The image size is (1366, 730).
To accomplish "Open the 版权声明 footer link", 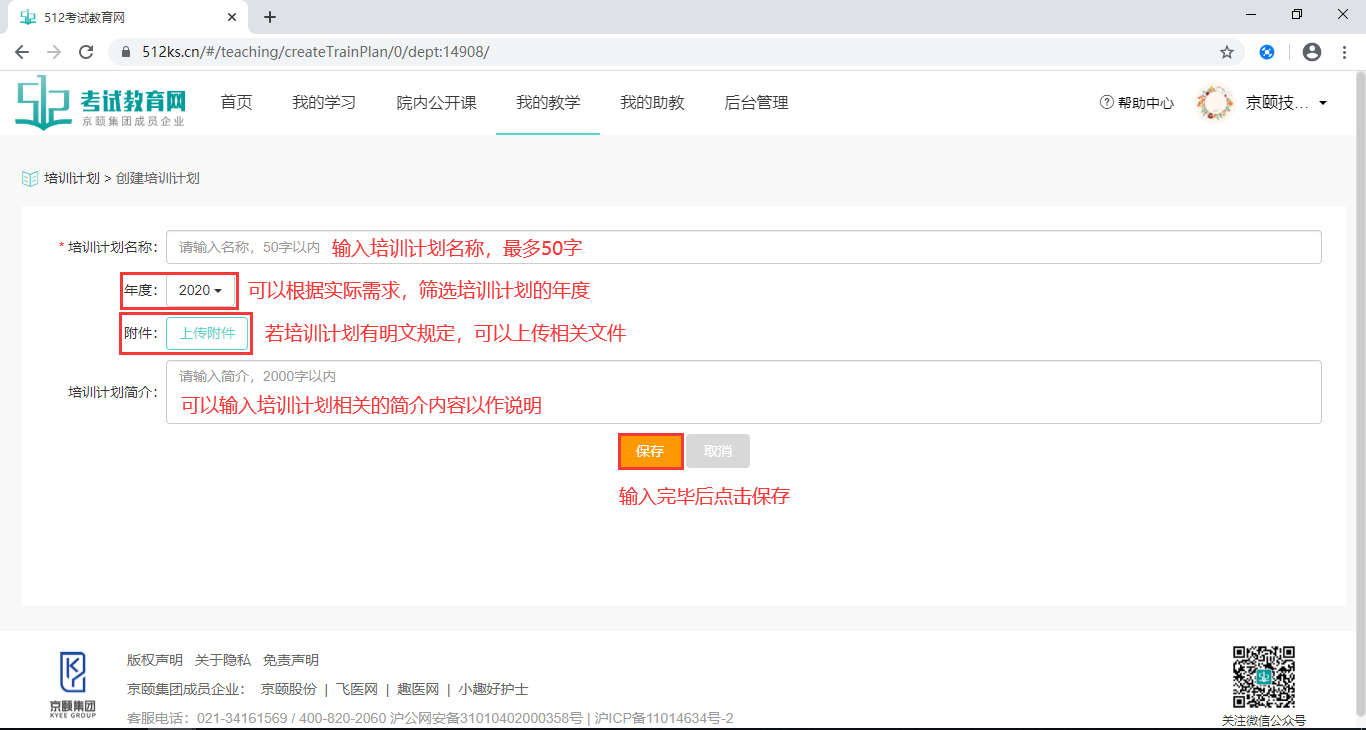I will pos(155,660).
